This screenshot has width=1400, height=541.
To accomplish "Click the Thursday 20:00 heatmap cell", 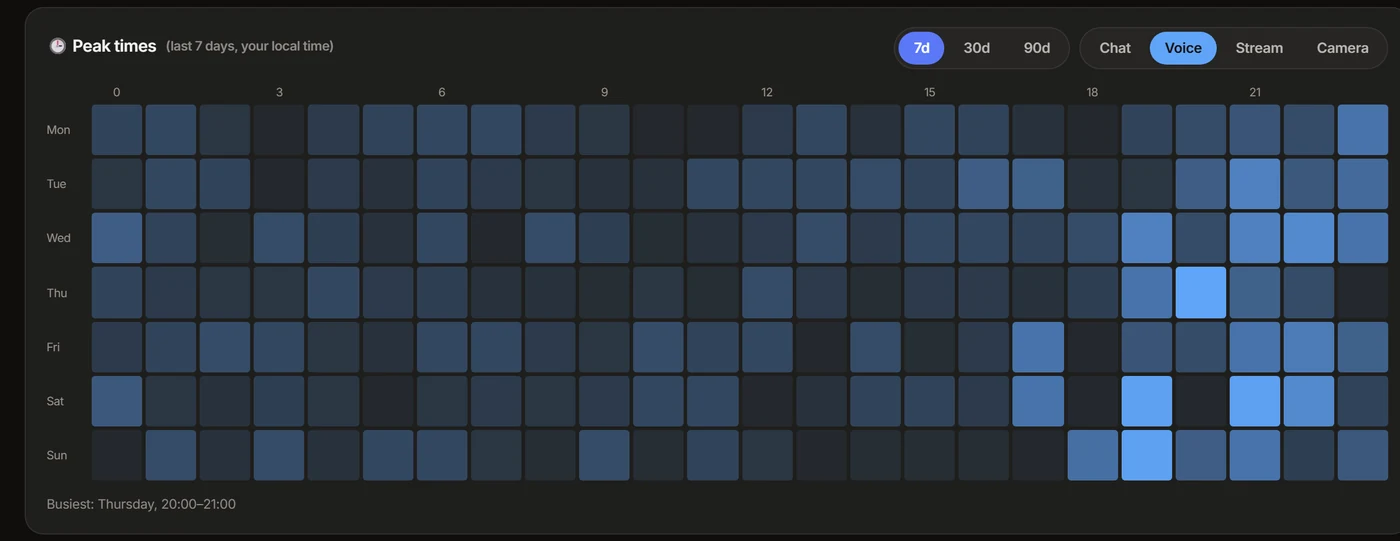I will 1201,292.
